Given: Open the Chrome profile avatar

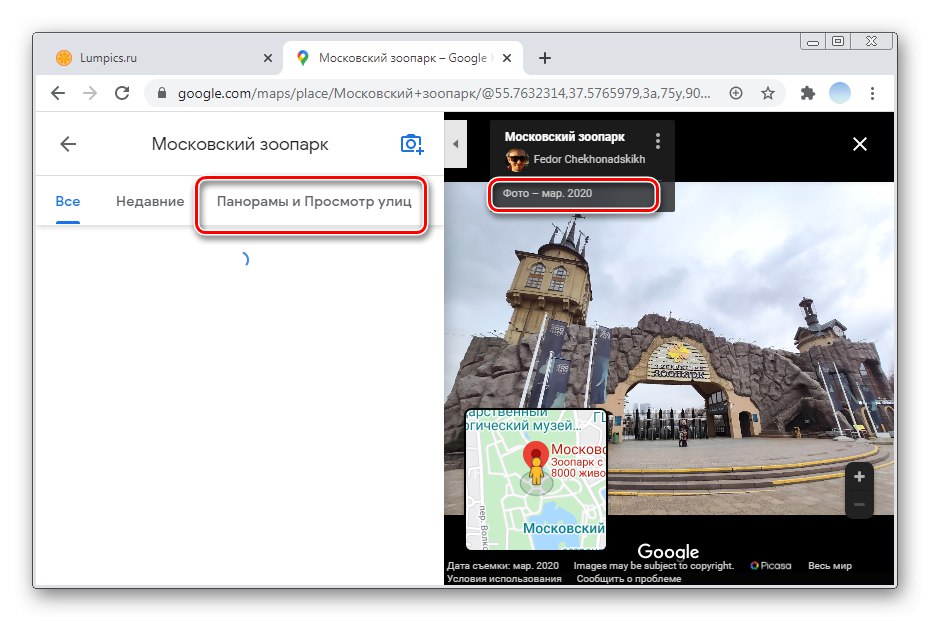Looking at the screenshot, I should [x=839, y=93].
